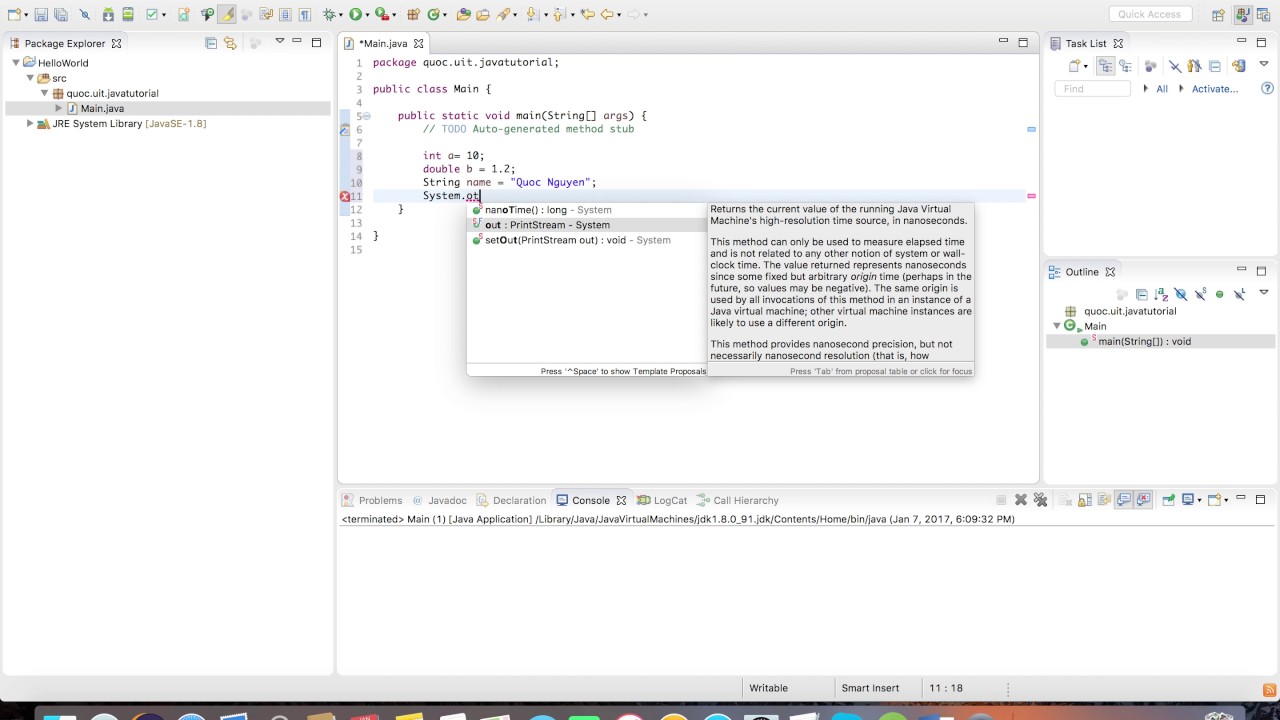Switch to the LogCat tab

coord(661,500)
